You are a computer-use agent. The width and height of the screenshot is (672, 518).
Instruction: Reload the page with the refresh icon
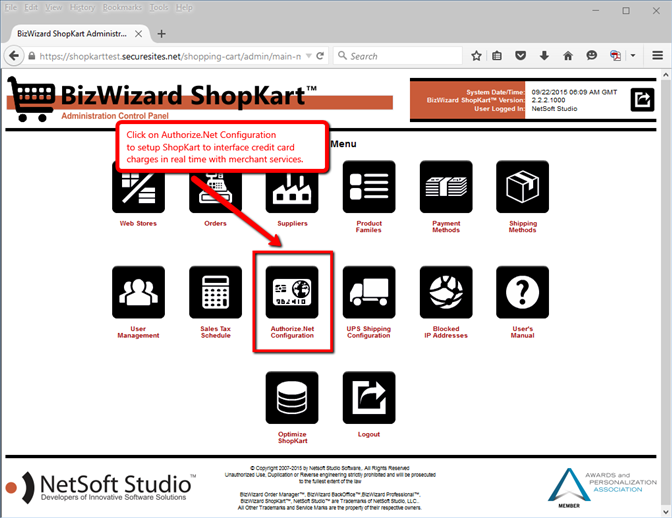click(320, 56)
